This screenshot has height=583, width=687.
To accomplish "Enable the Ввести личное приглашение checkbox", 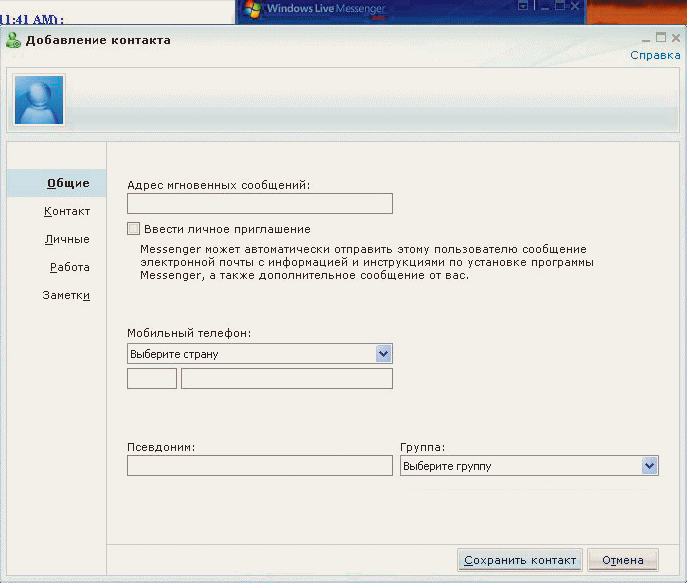I will pos(134,229).
